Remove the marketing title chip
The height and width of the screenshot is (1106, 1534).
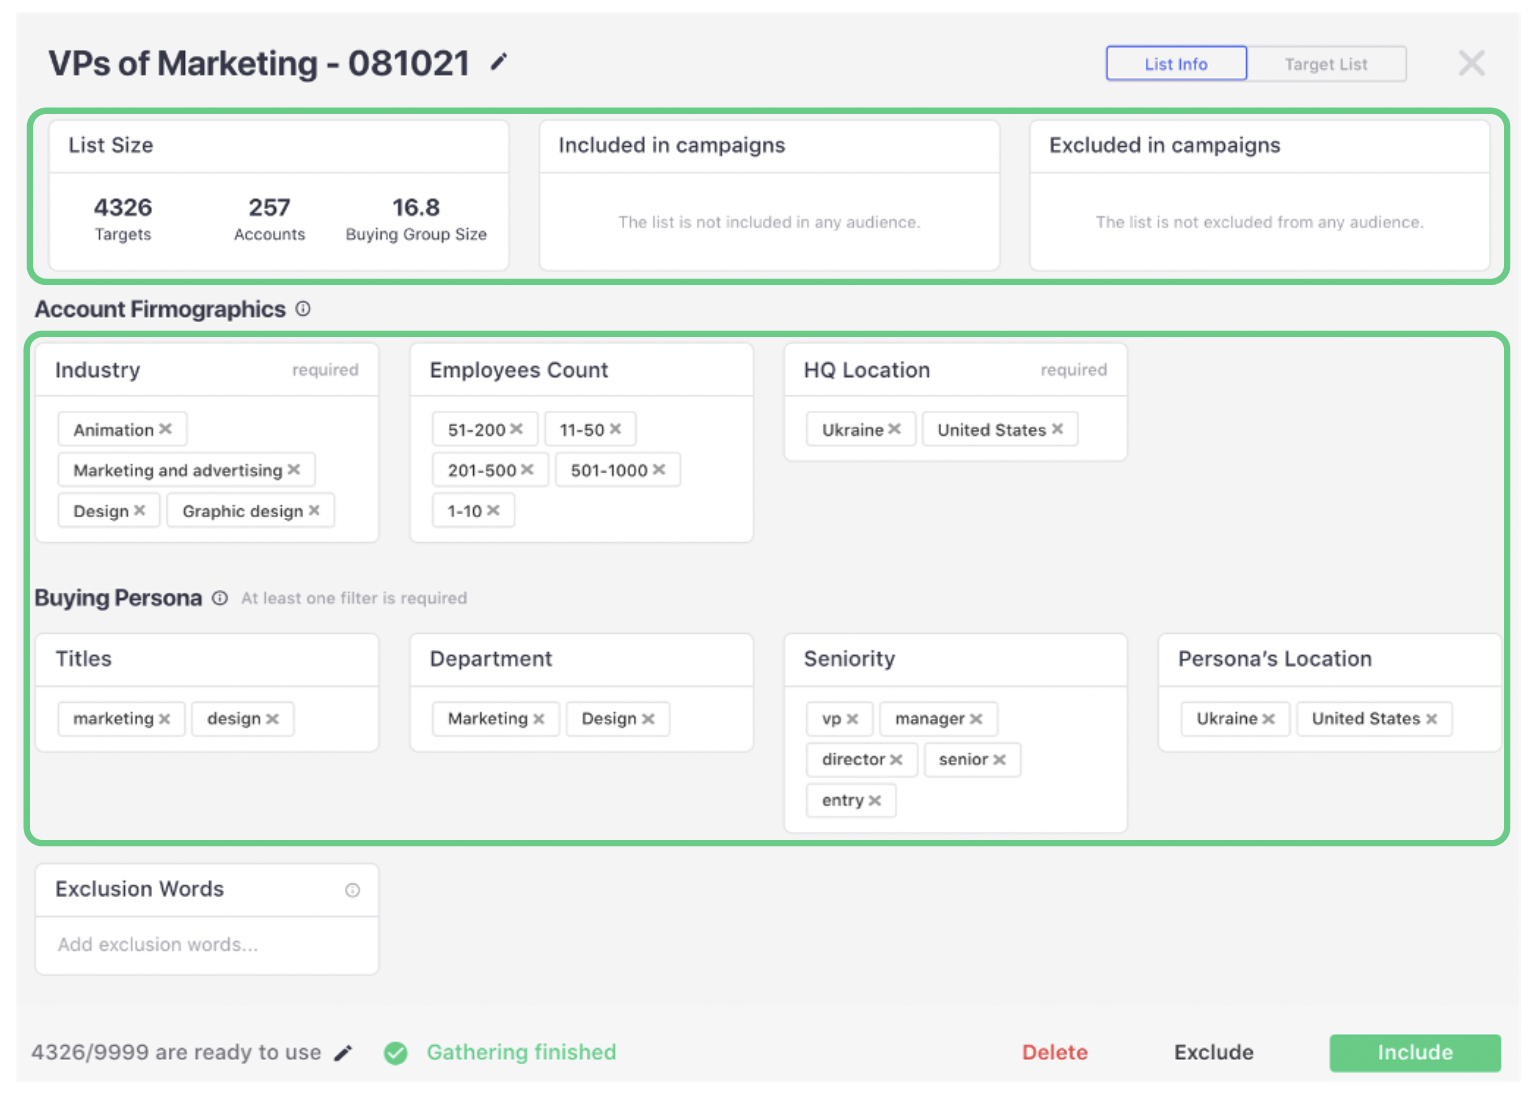coord(163,718)
